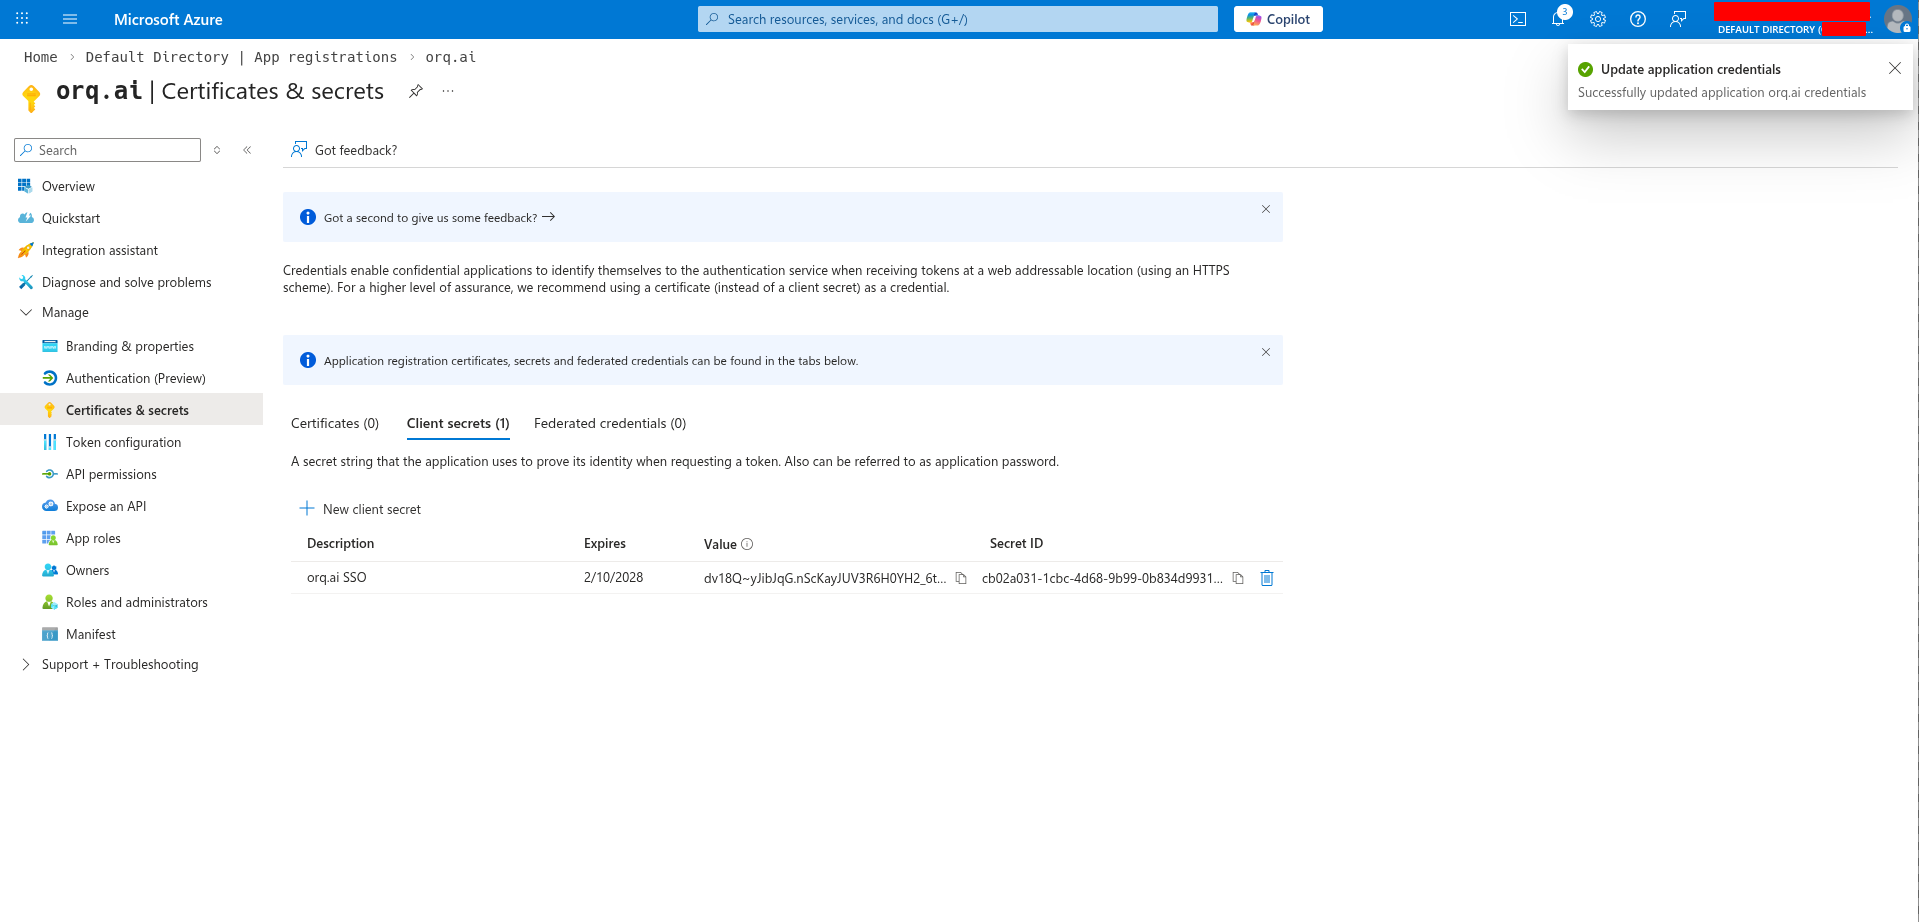Open Roles and administrators
This screenshot has width=1919, height=922.
point(137,602)
